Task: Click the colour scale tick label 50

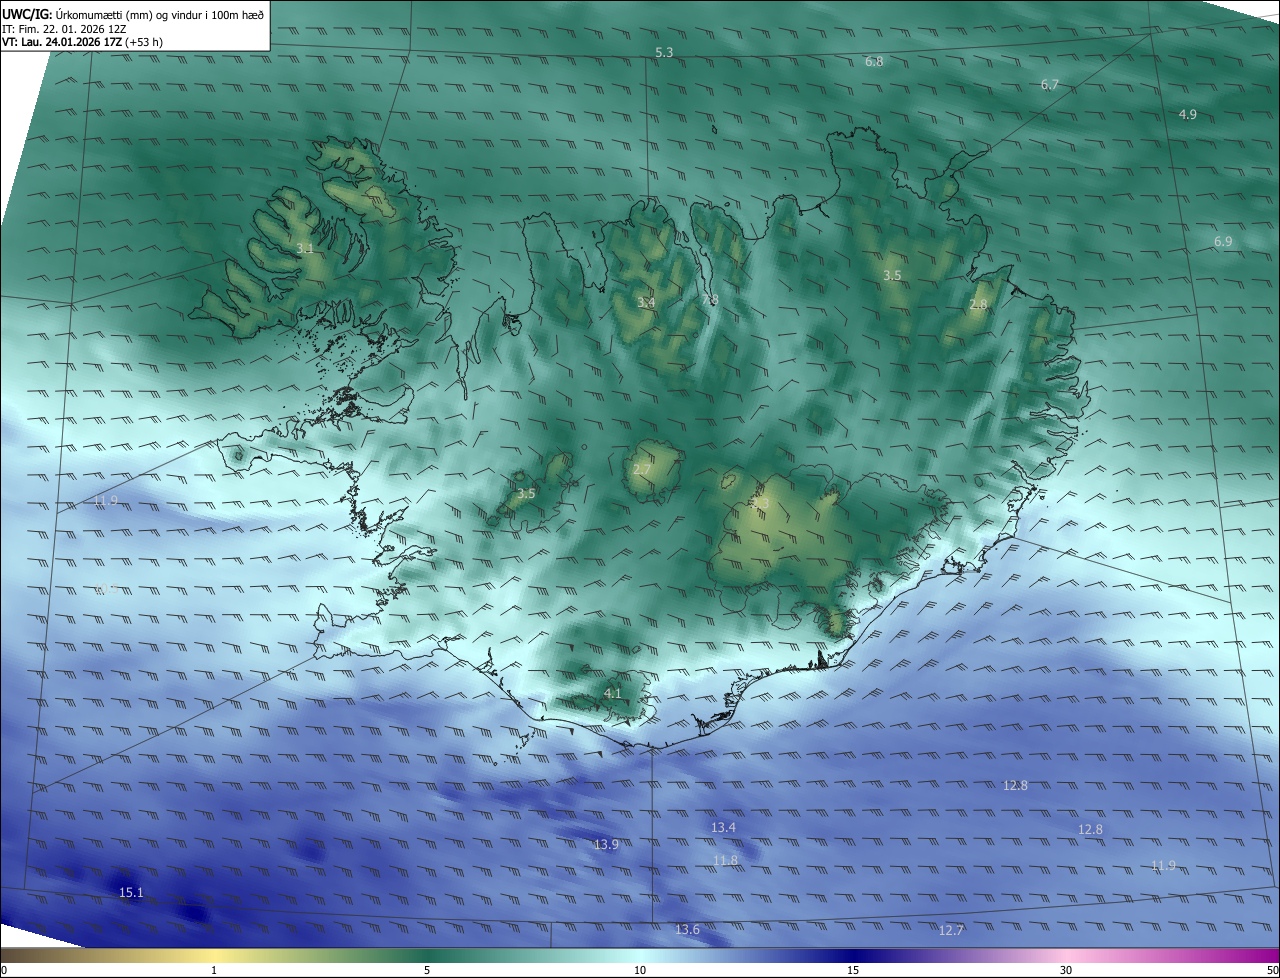Action: tap(1272, 970)
